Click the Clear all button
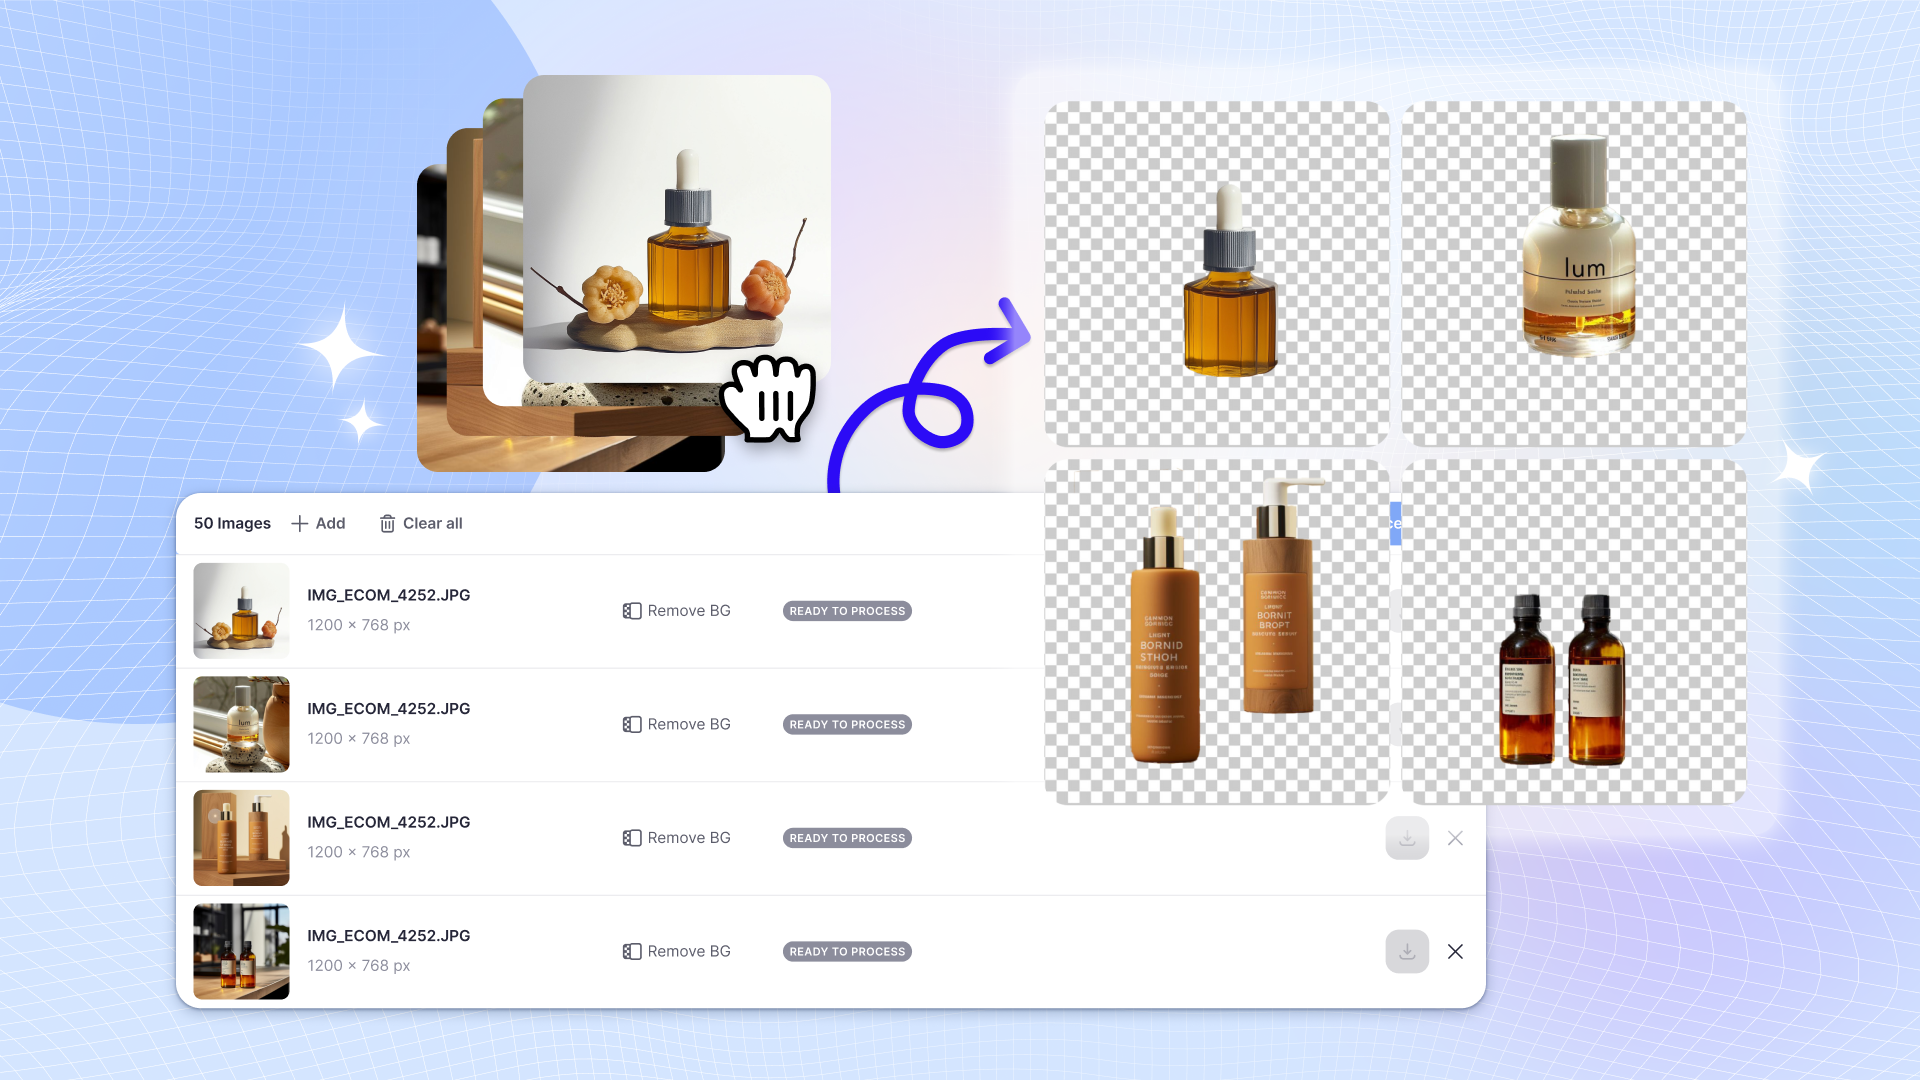1920x1080 pixels. coord(419,522)
